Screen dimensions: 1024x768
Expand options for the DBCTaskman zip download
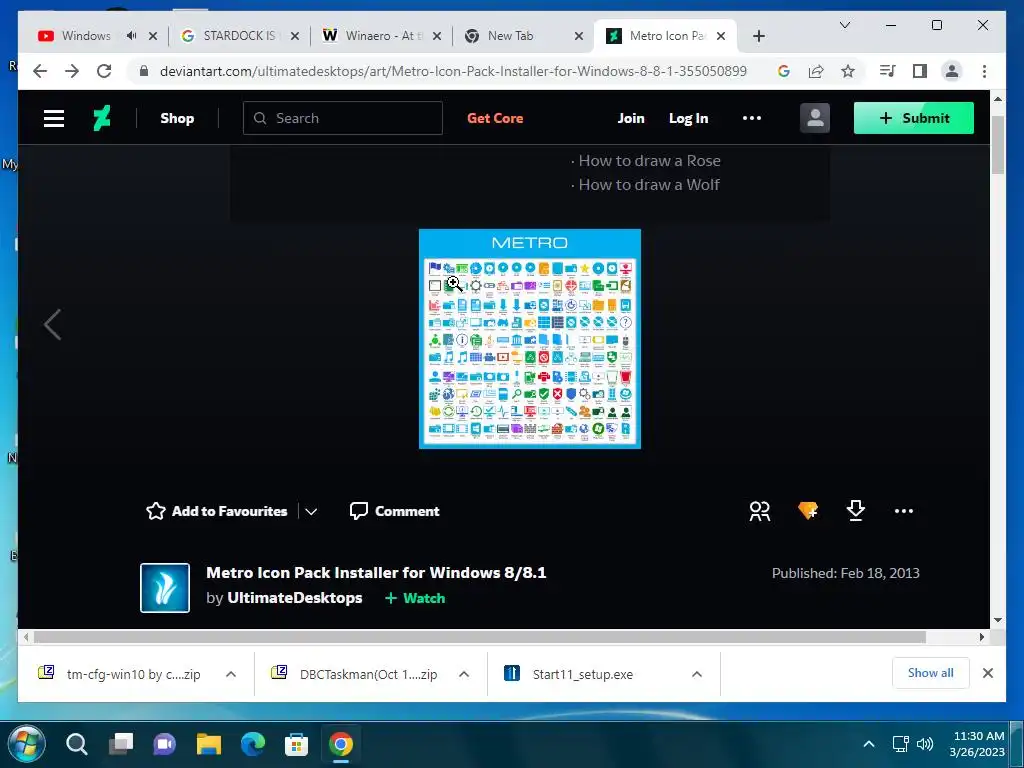pos(464,674)
